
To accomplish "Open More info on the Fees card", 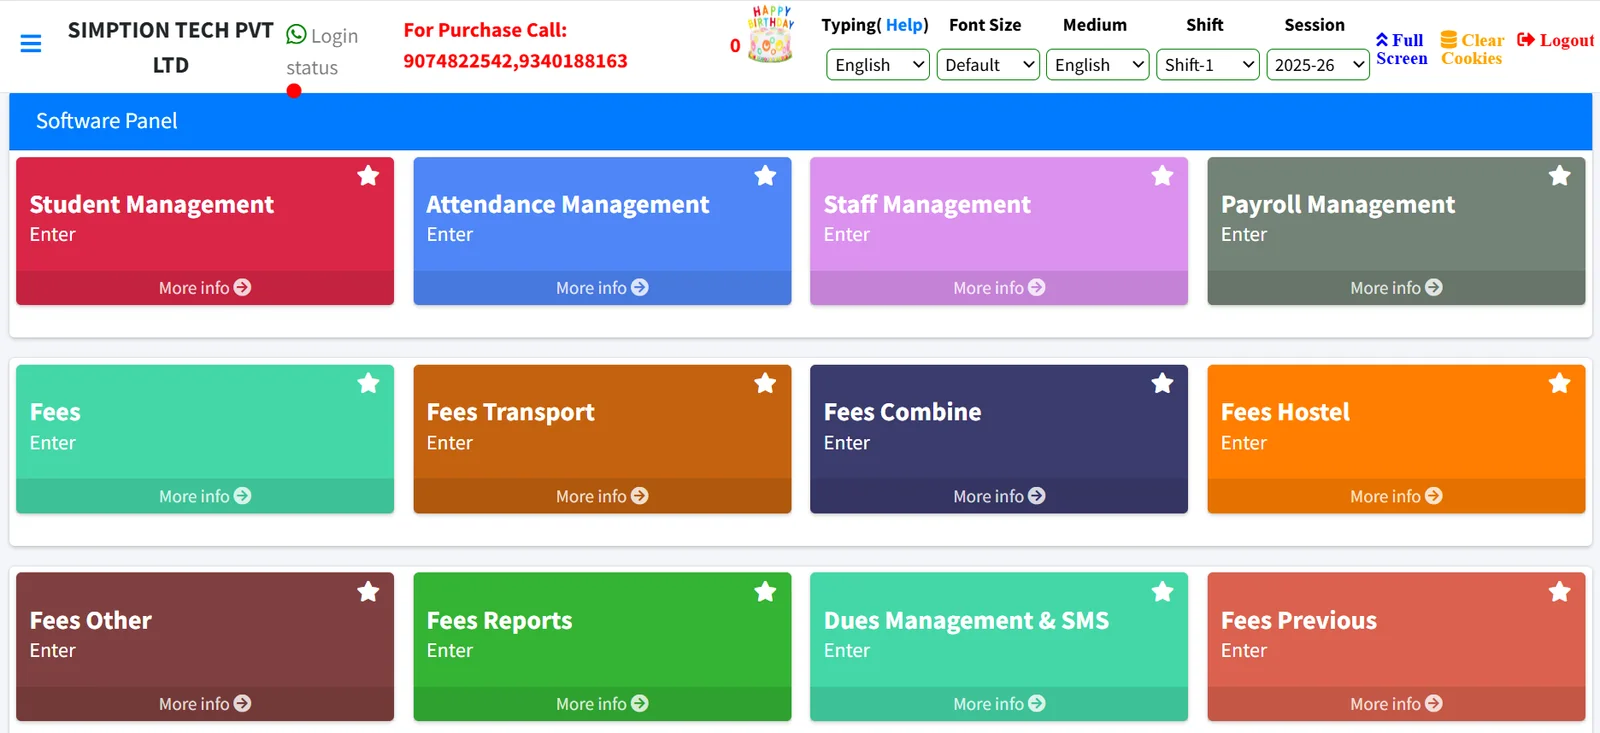I will pyautogui.click(x=205, y=496).
